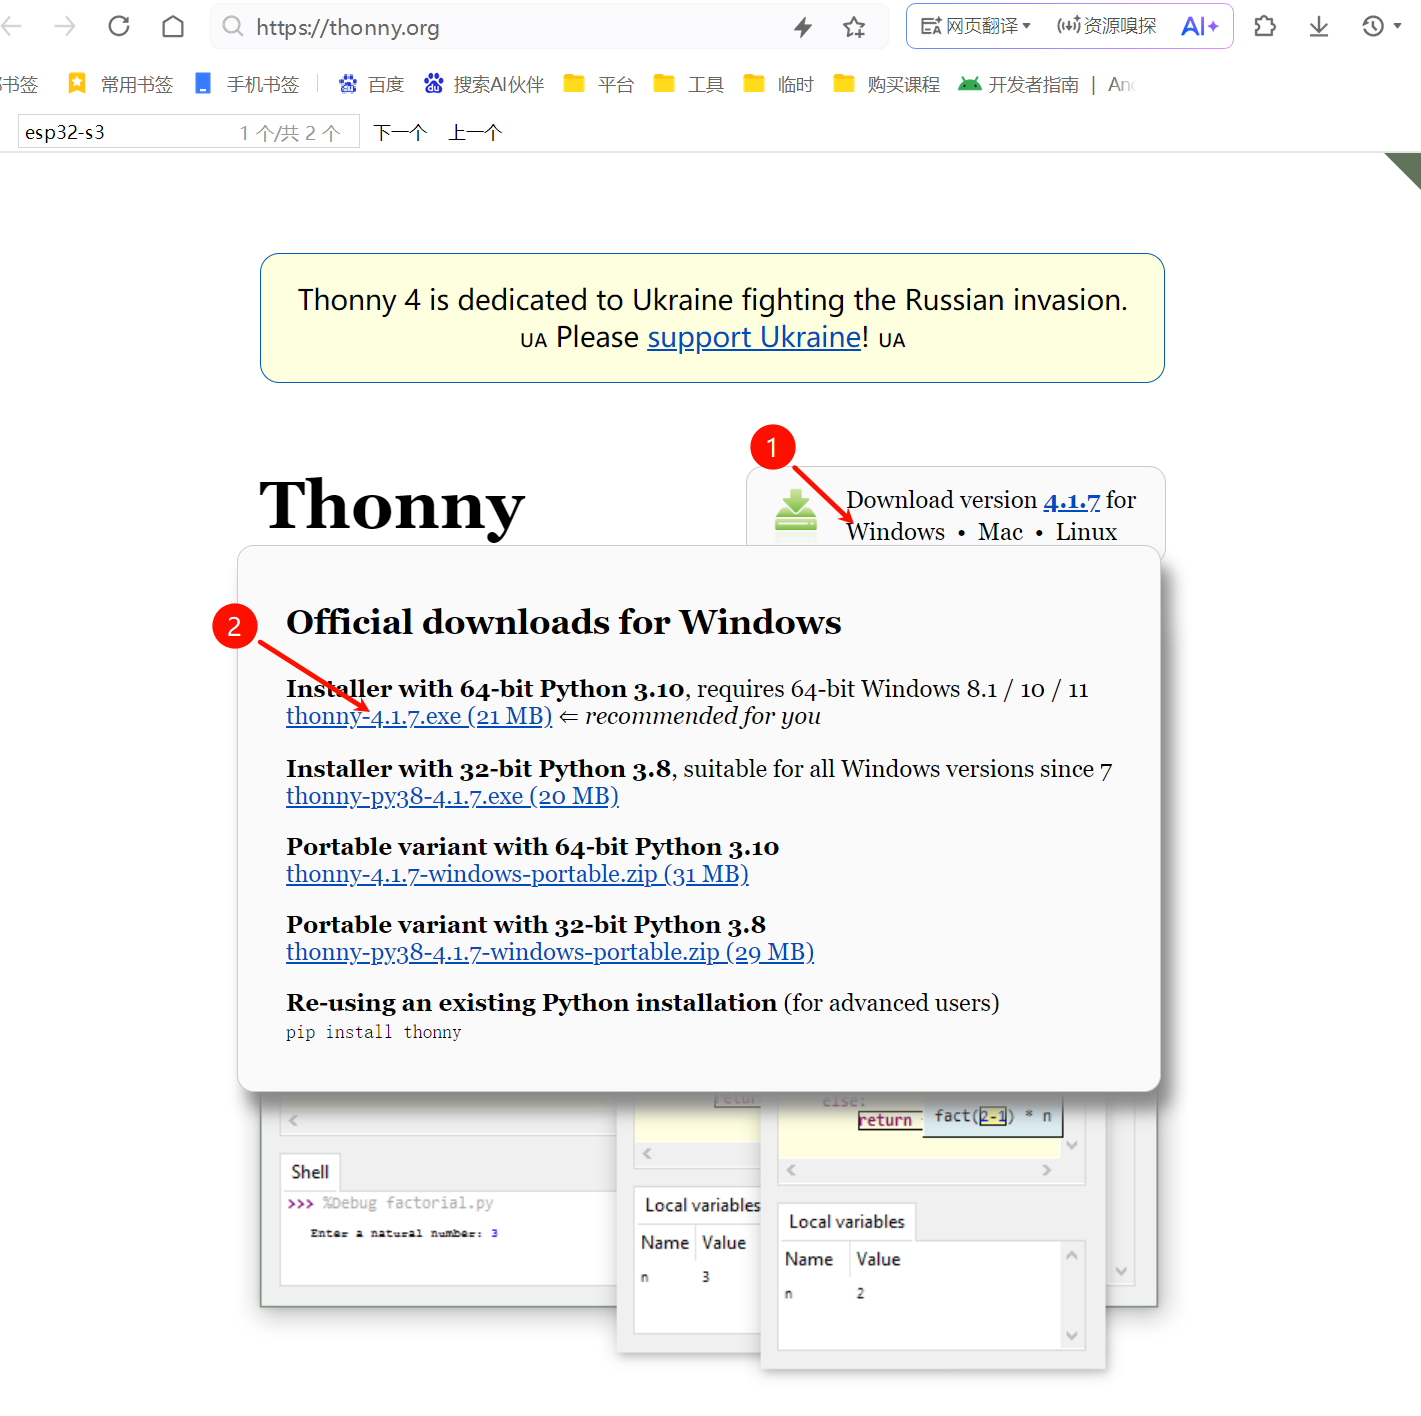This screenshot has width=1421, height=1416.
Task: Click the version 4.1.7 link
Action: (x=1072, y=500)
